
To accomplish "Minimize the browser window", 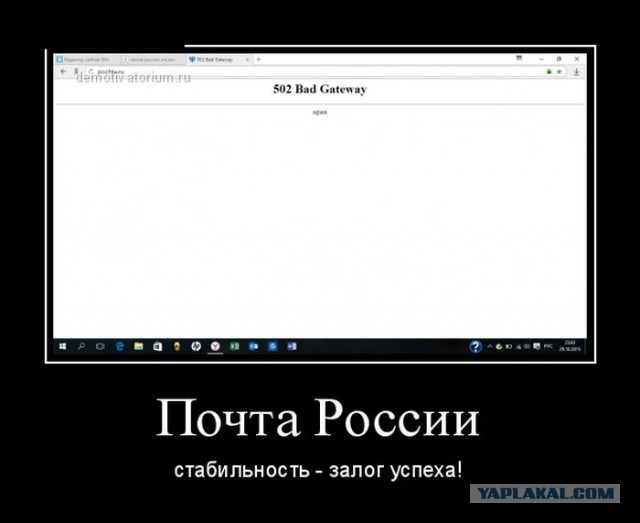I will click(x=541, y=59).
